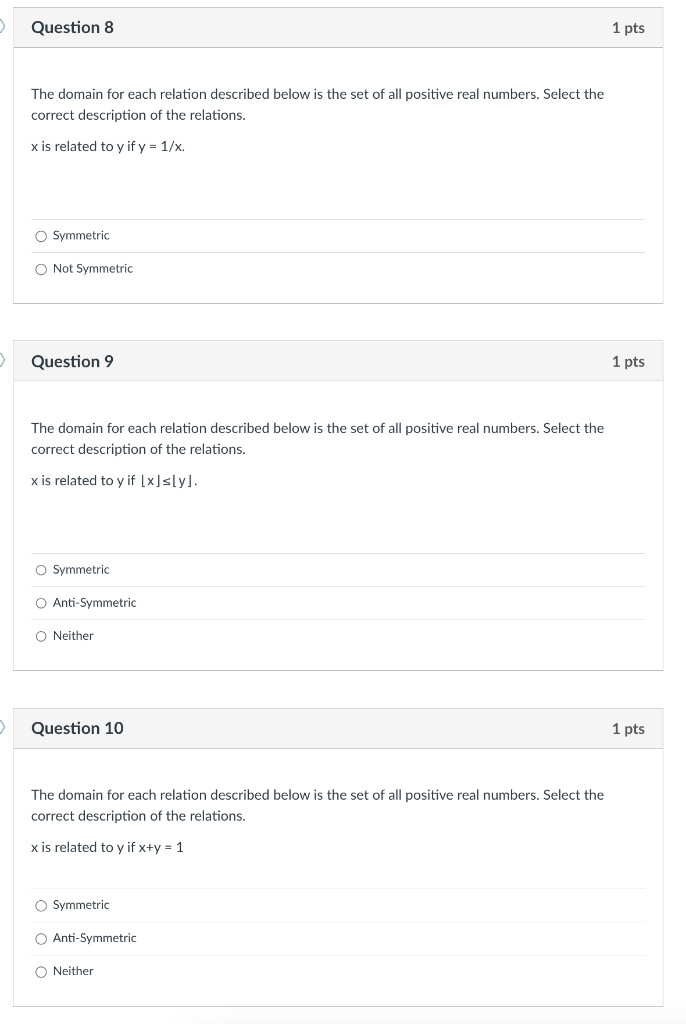Image resolution: width=686 pixels, height=1024 pixels.
Task: Click the 1 pts label for Question 8
Action: click(628, 27)
